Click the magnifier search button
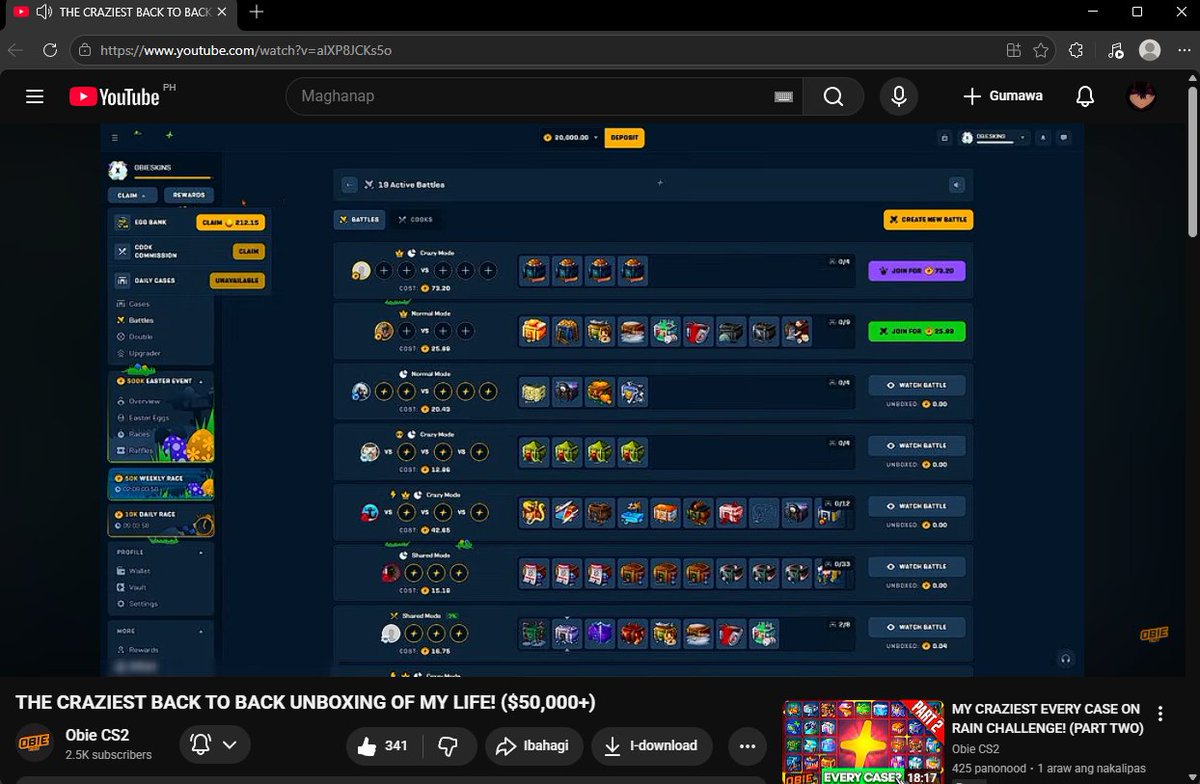Image resolution: width=1200 pixels, height=784 pixels. point(833,96)
